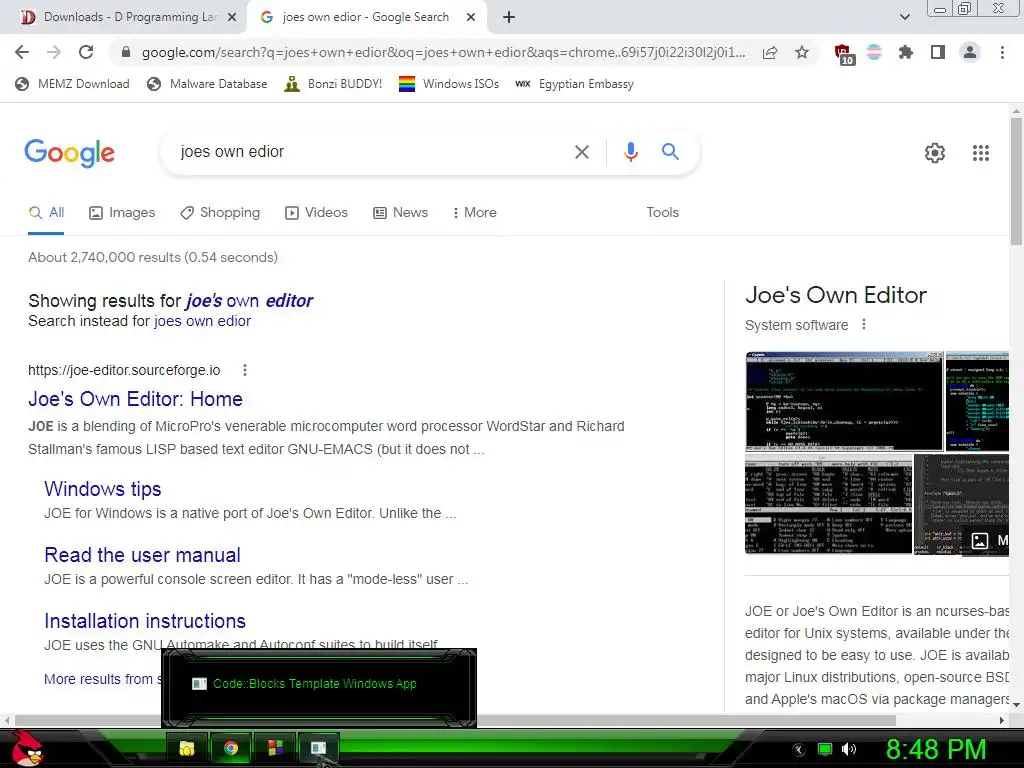Switch to Chrome in the taskbar
Screen dimensions: 1024x768
(x=231, y=748)
